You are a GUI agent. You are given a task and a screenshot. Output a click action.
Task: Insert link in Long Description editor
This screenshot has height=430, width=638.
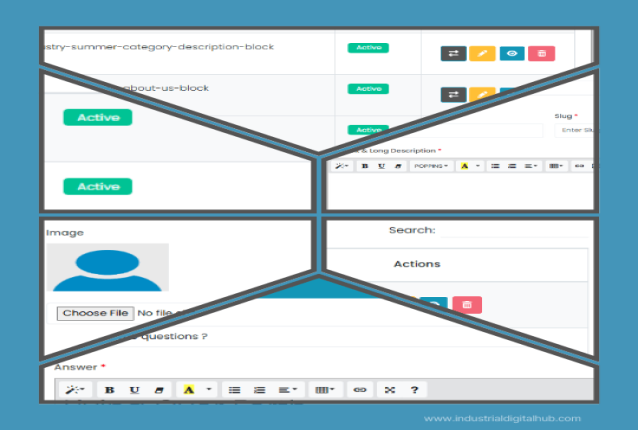tap(579, 166)
